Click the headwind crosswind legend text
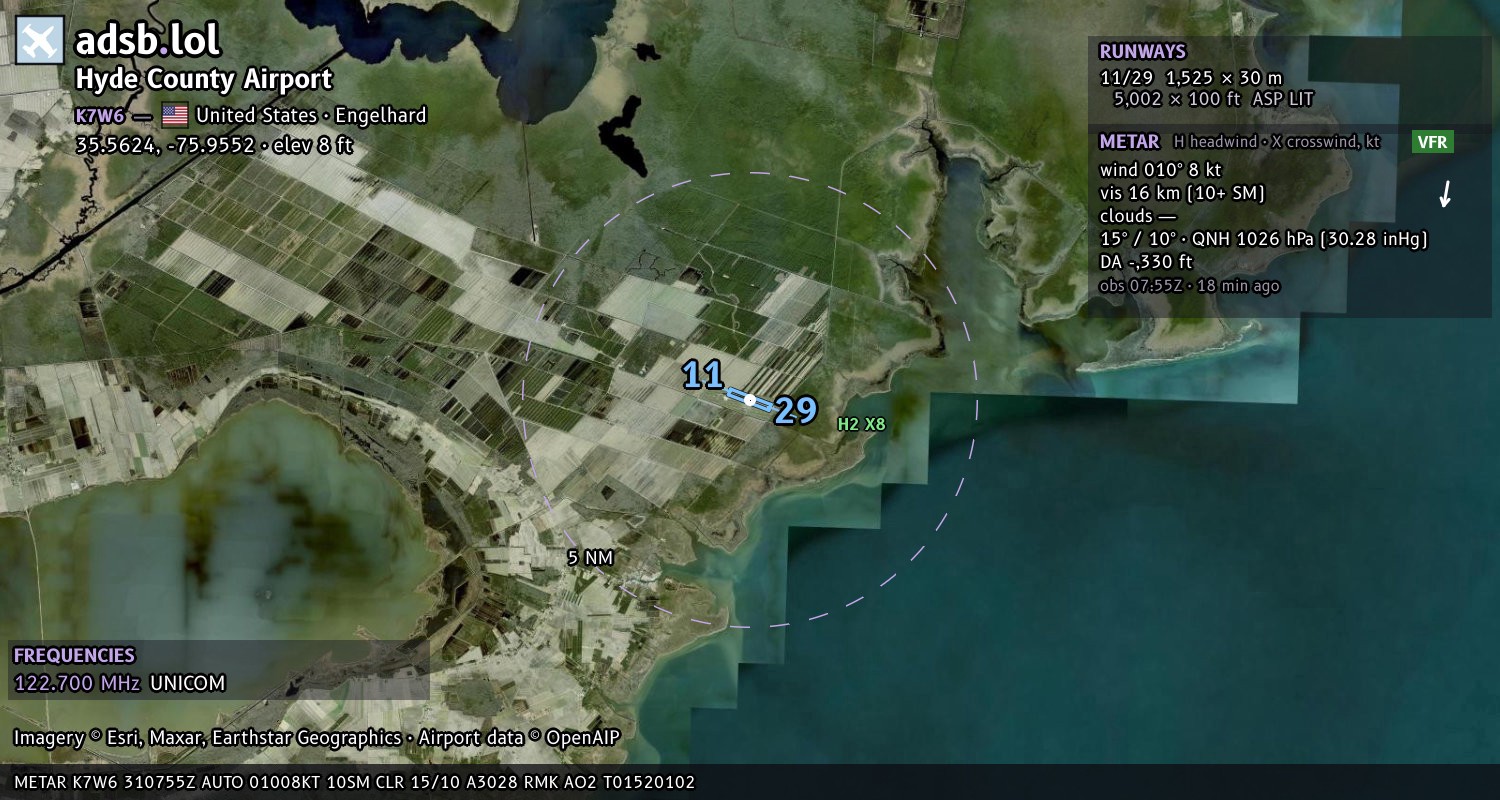Image resolution: width=1500 pixels, height=800 pixels. pyautogui.click(x=1277, y=142)
